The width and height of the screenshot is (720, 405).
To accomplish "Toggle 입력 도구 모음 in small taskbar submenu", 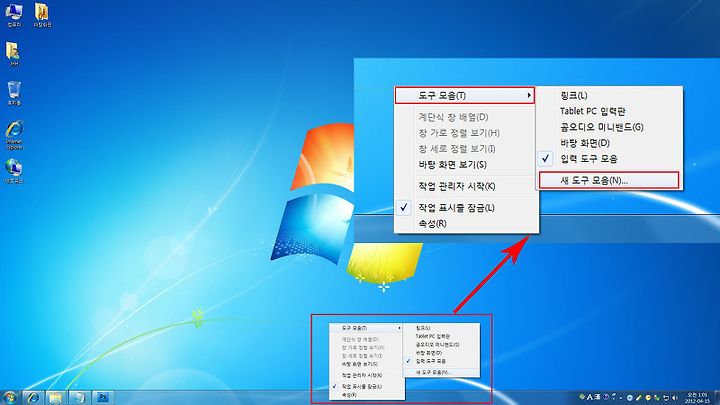I will (x=441, y=361).
